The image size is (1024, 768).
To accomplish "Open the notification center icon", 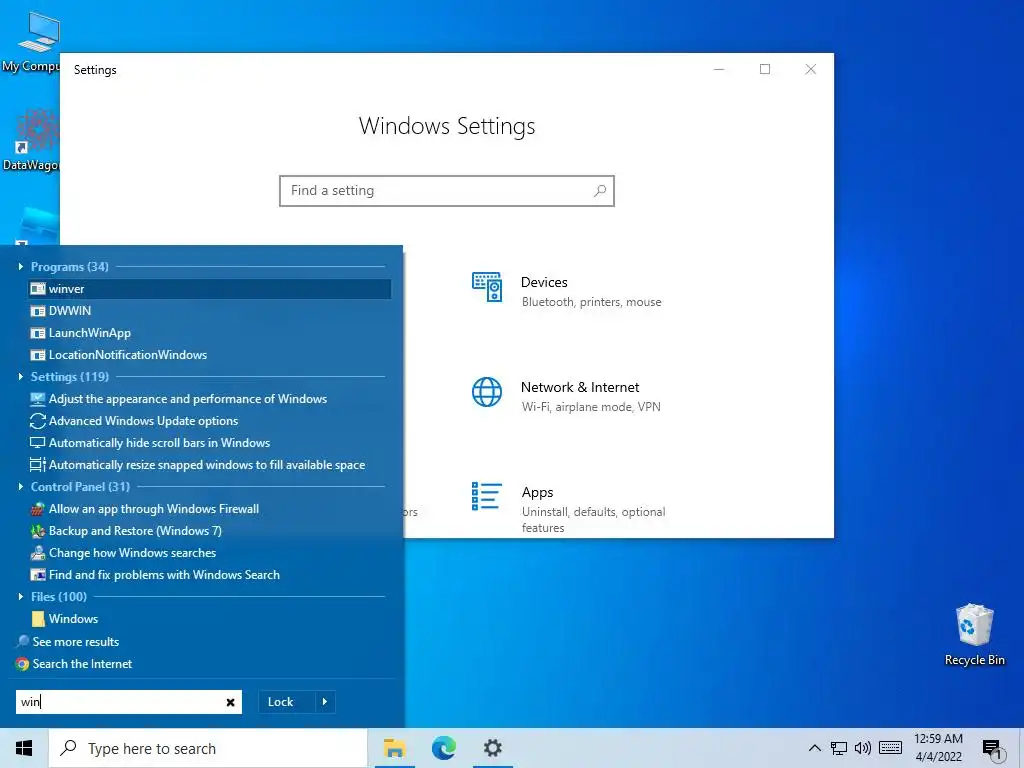I will click(x=993, y=749).
